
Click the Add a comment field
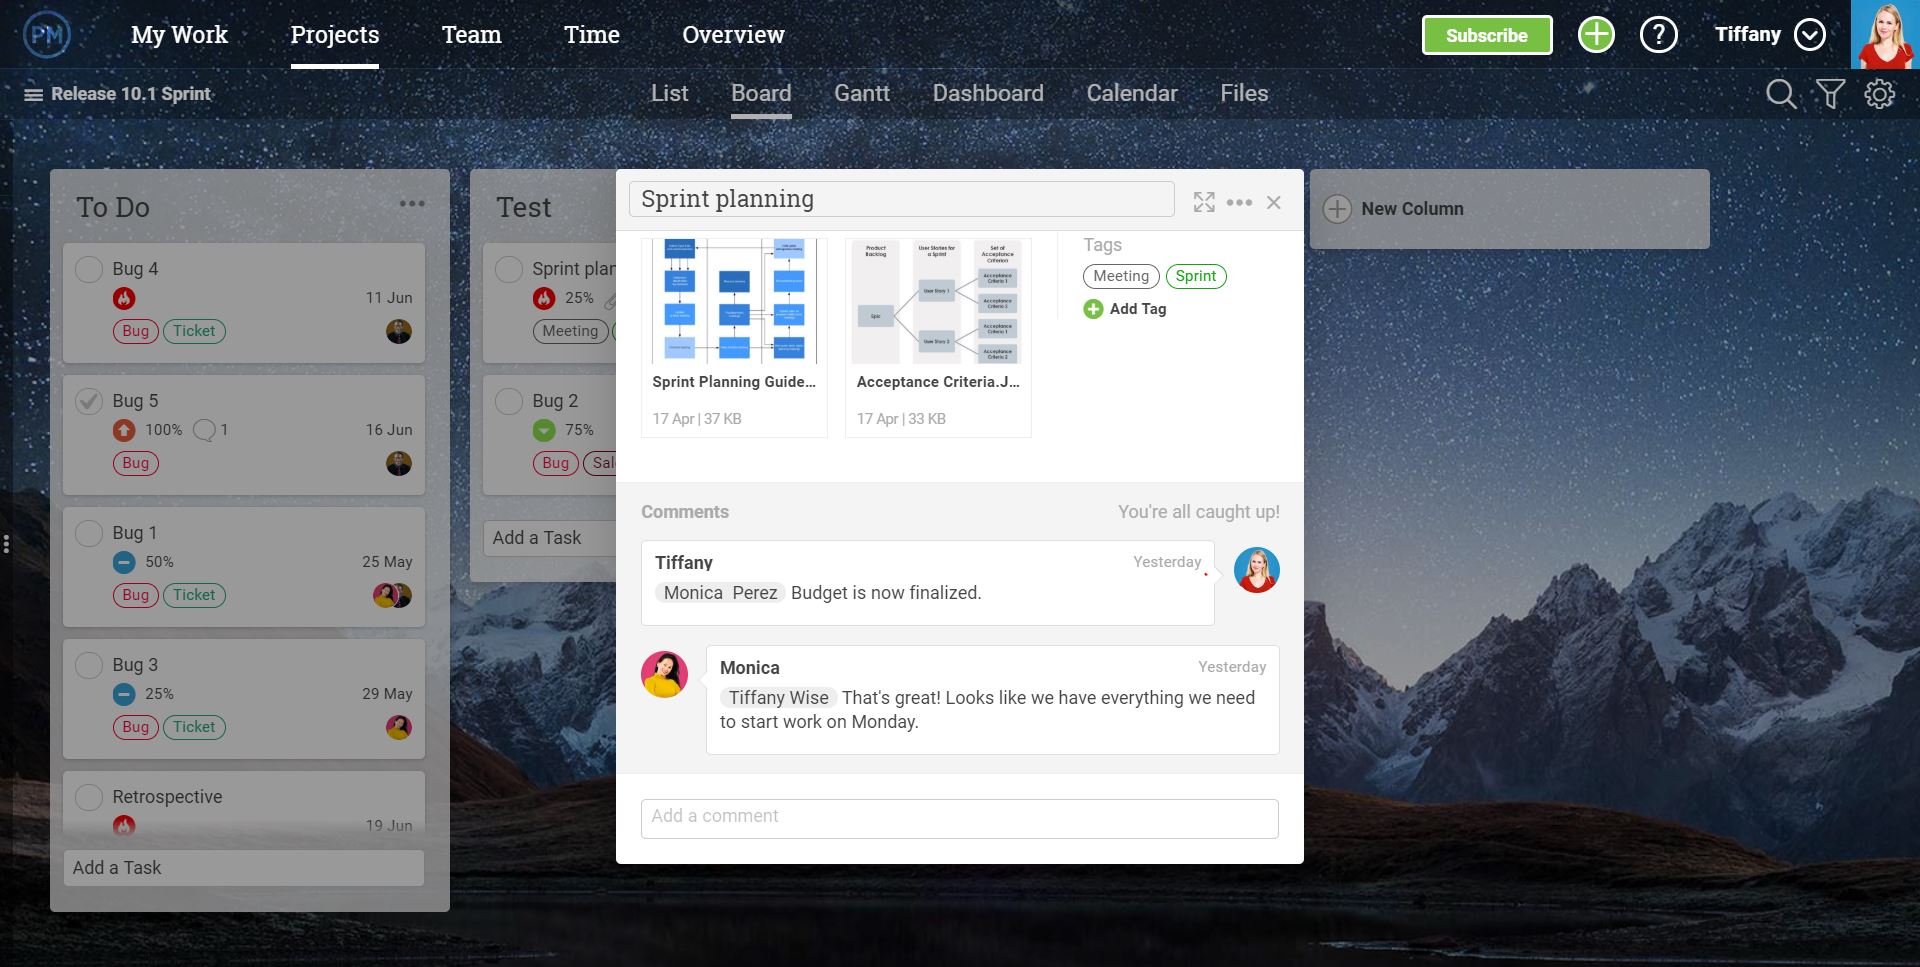click(x=959, y=818)
